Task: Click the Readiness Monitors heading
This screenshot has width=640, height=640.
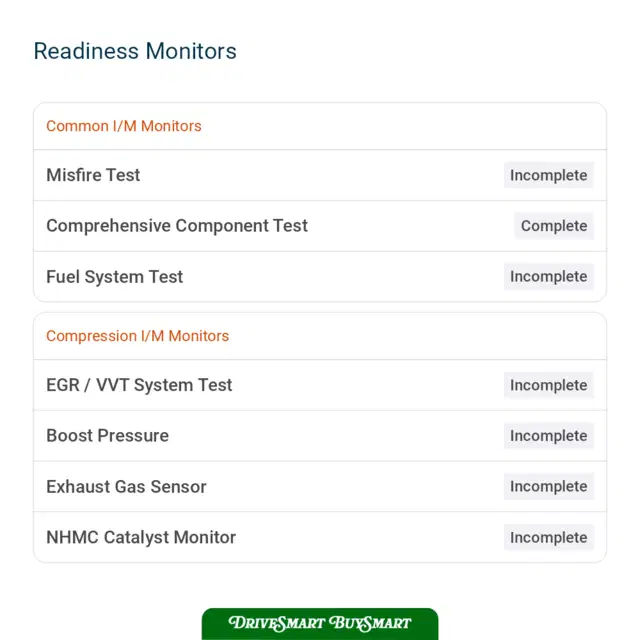Action: click(x=135, y=51)
